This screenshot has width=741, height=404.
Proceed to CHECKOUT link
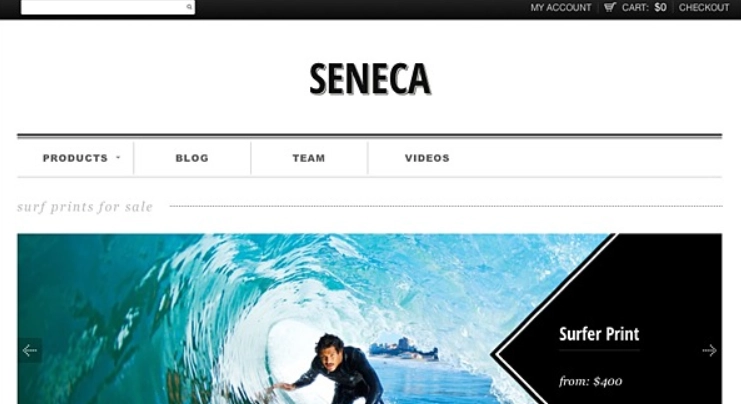click(704, 8)
